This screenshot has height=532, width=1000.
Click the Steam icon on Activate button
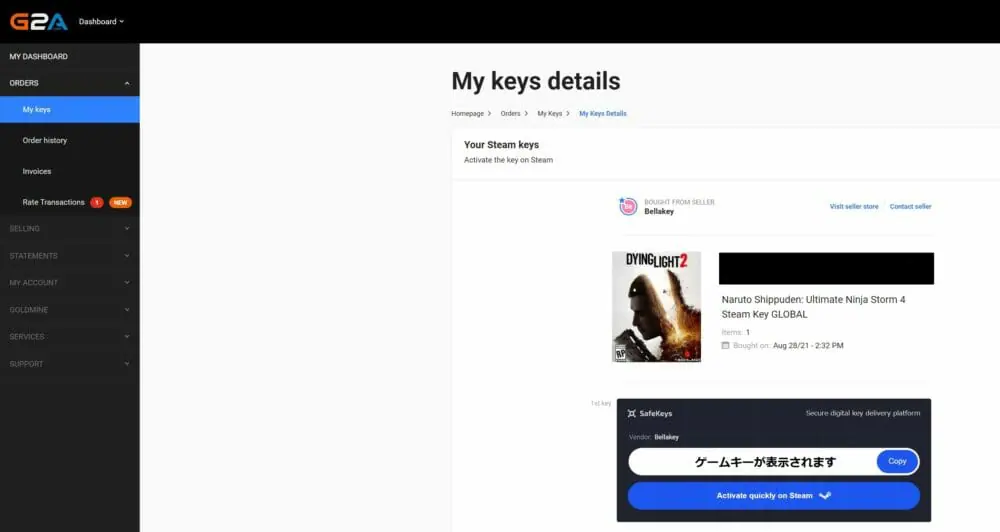click(x=825, y=496)
